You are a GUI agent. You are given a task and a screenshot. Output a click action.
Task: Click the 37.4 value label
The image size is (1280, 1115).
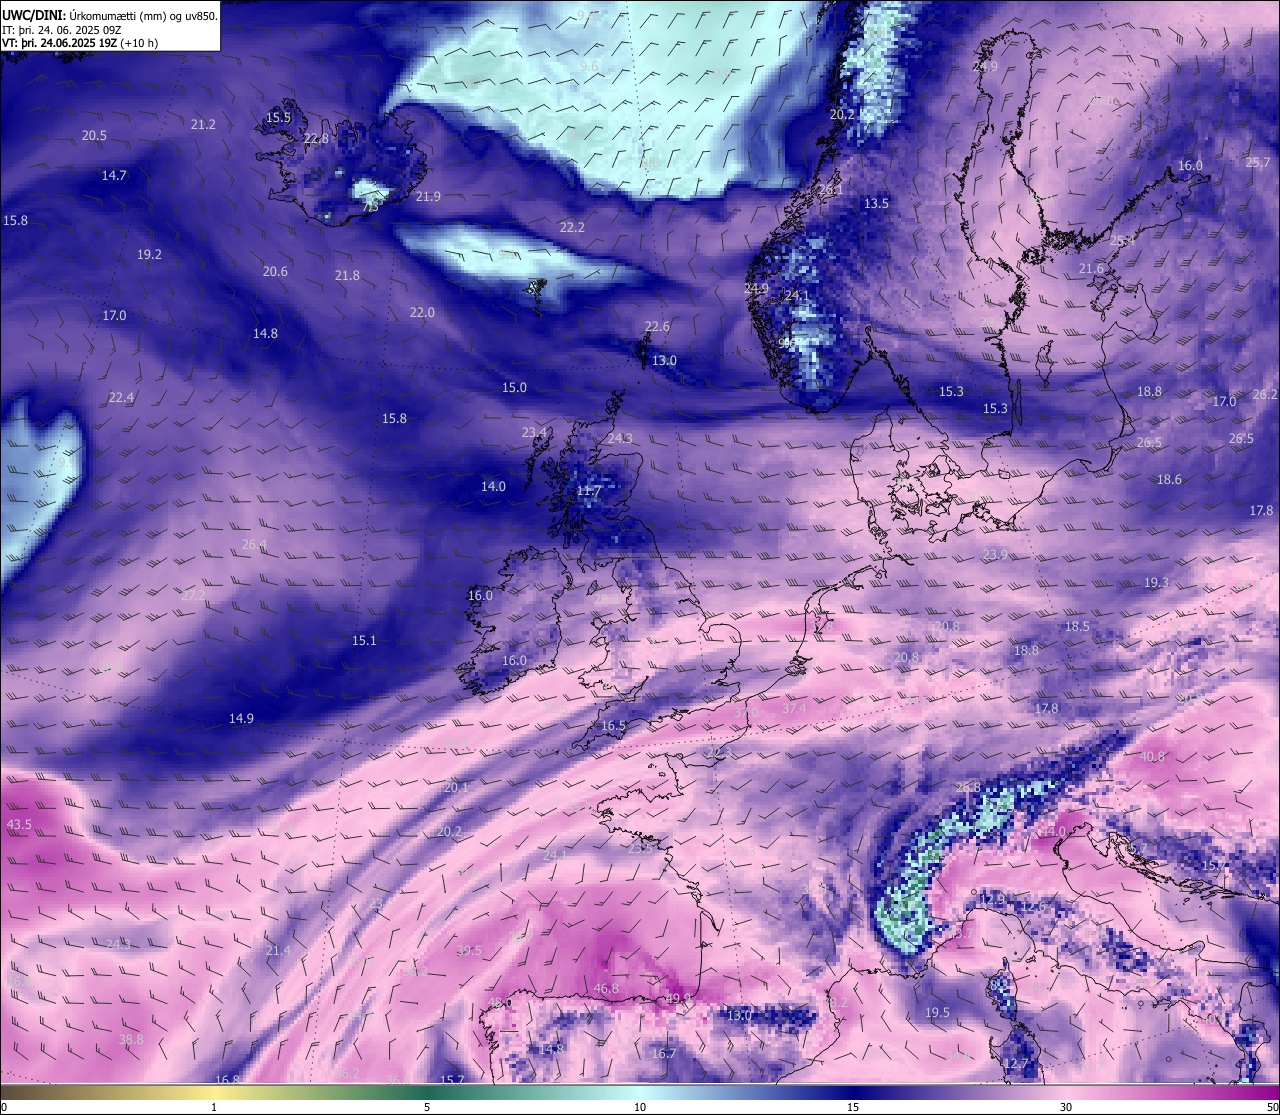tap(793, 708)
